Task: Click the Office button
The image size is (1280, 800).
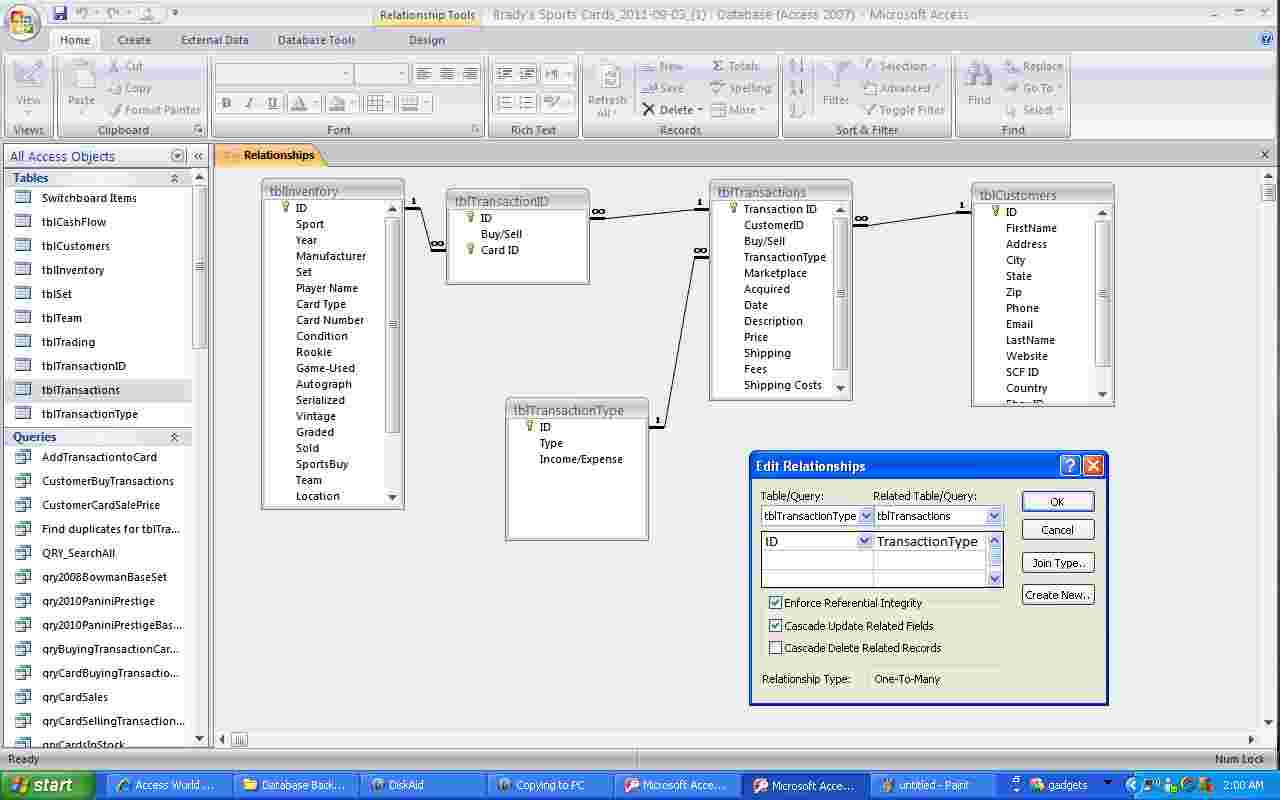Action: 22,21
